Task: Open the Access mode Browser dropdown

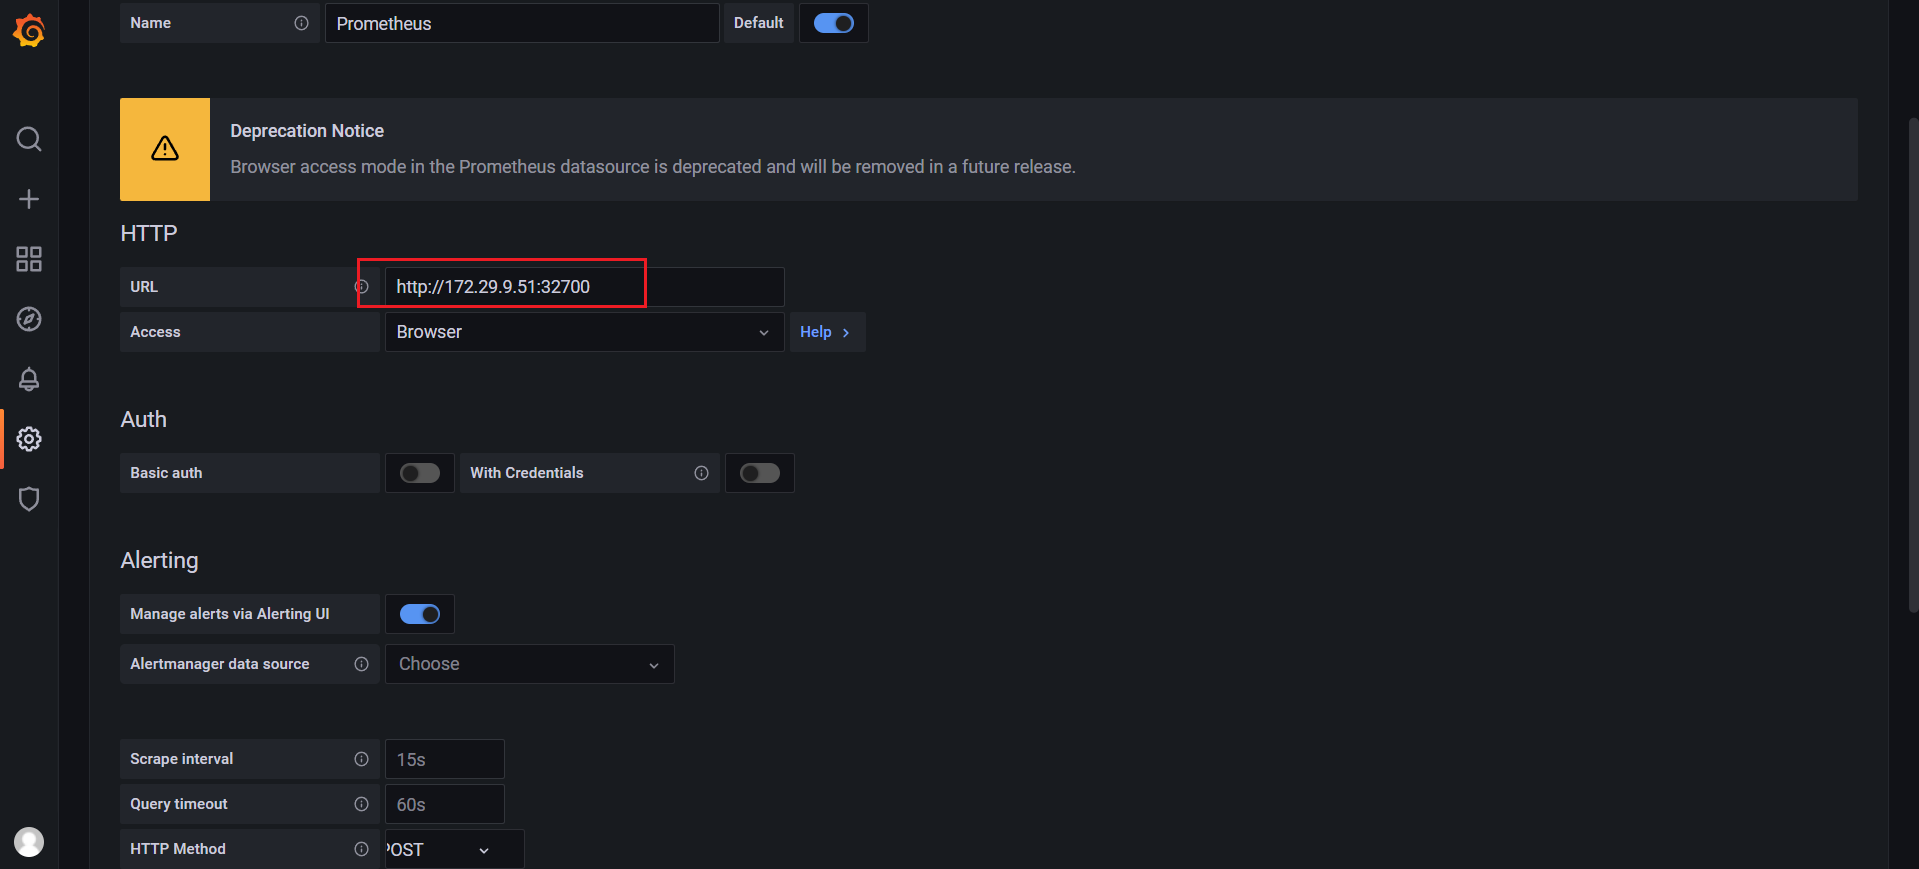Action: (x=584, y=332)
